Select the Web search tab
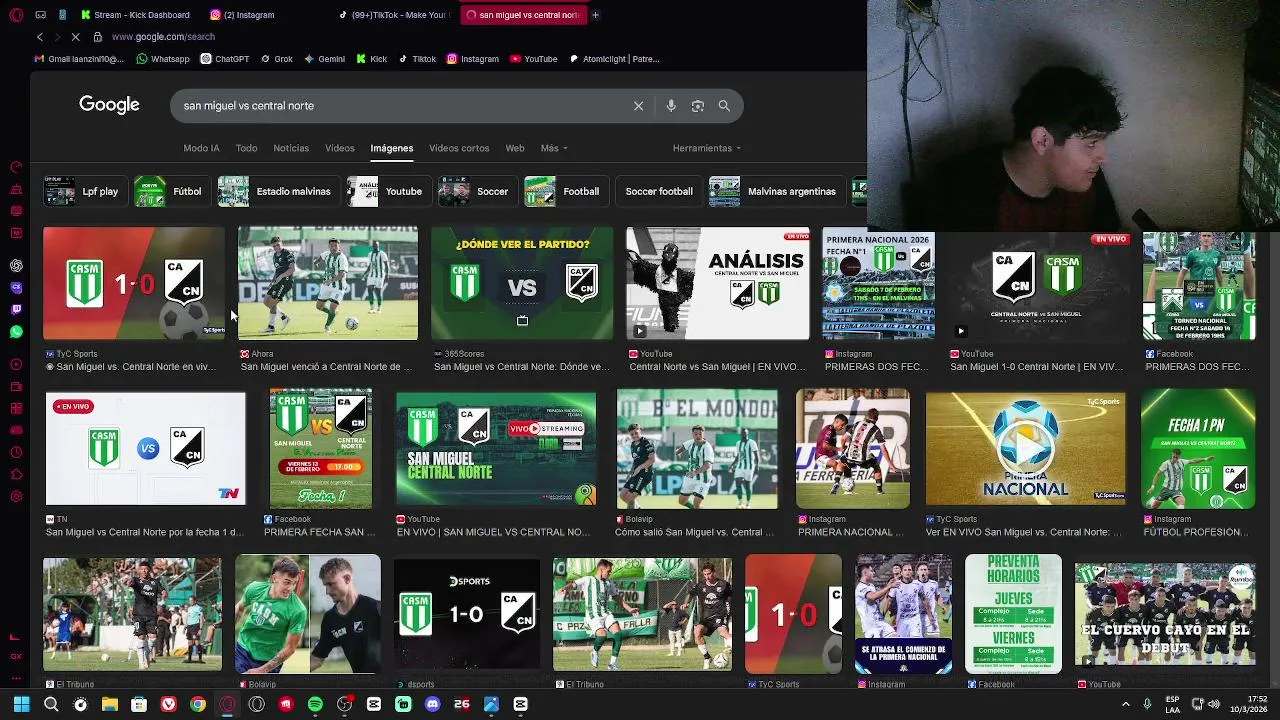Screen dimensions: 1280x720 click(515, 148)
